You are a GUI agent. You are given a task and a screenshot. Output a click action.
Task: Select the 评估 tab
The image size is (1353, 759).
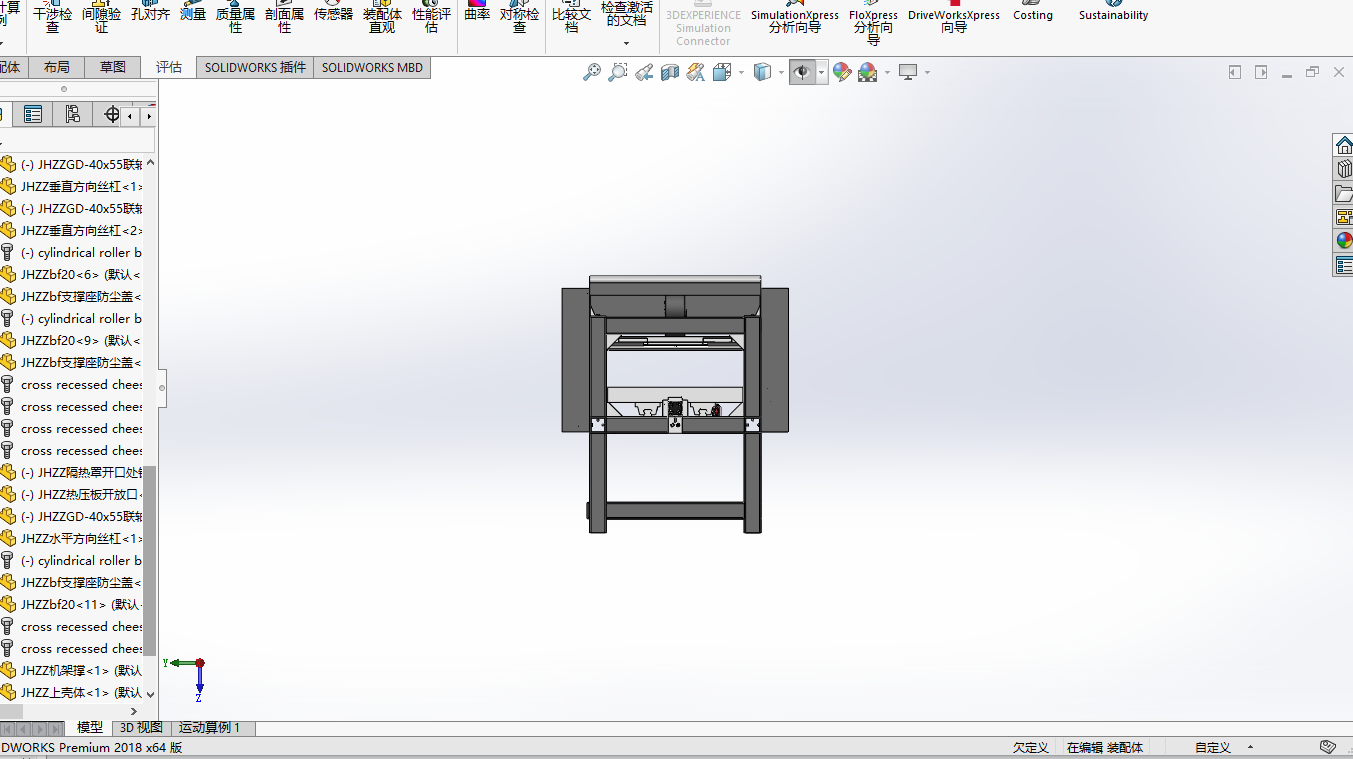[x=169, y=67]
